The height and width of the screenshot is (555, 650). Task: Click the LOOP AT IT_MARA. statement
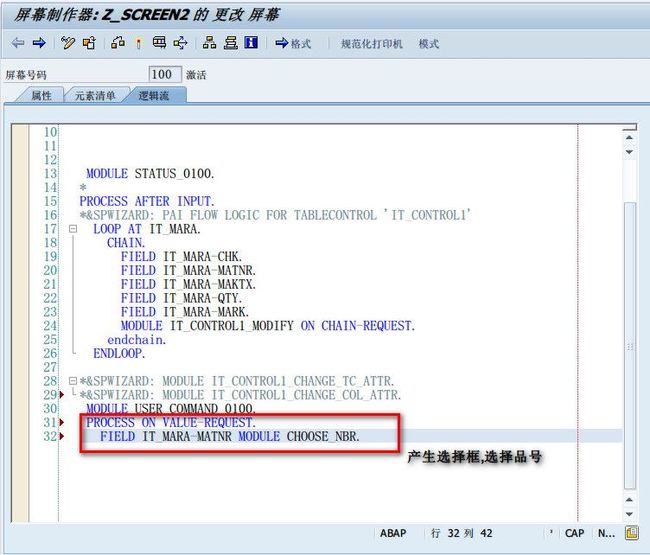click(x=147, y=229)
